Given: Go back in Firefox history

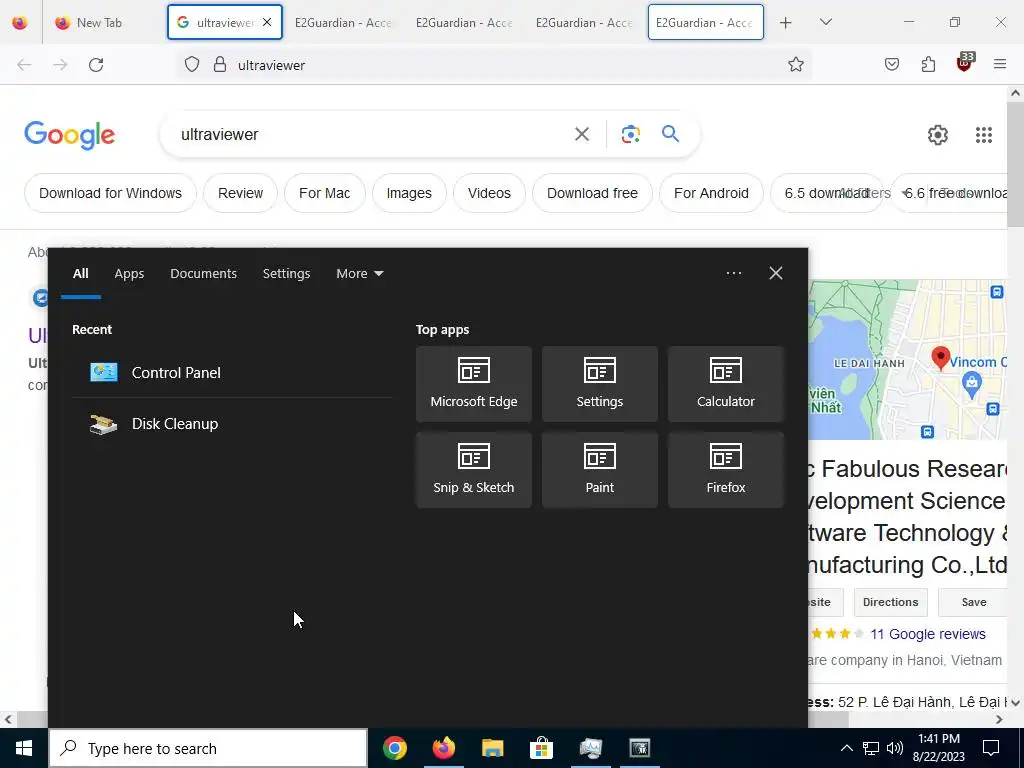Looking at the screenshot, I should coord(24,65).
